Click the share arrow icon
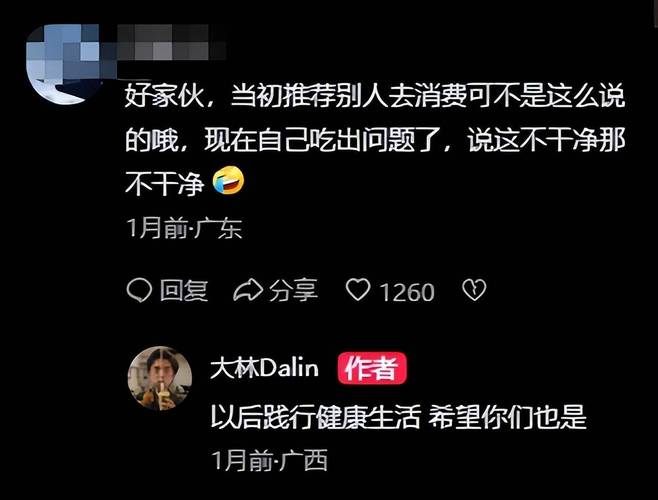Image resolution: width=658 pixels, height=500 pixels. tap(248, 291)
